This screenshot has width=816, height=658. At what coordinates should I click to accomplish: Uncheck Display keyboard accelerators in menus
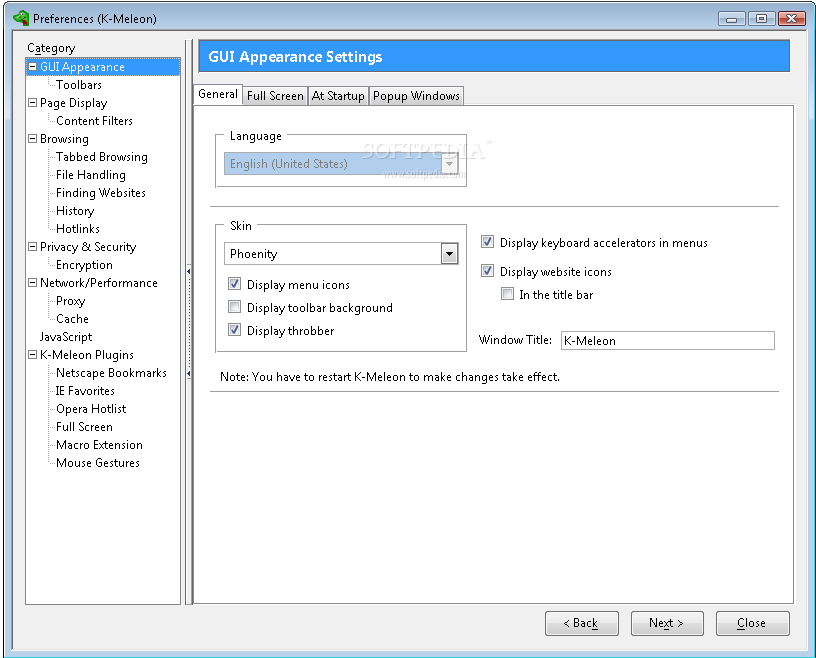tap(488, 242)
